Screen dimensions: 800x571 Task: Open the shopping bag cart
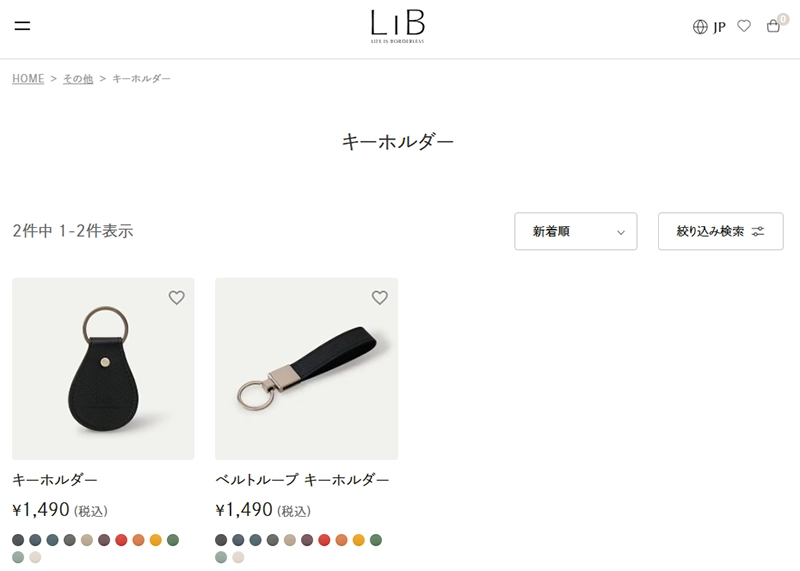click(x=774, y=26)
